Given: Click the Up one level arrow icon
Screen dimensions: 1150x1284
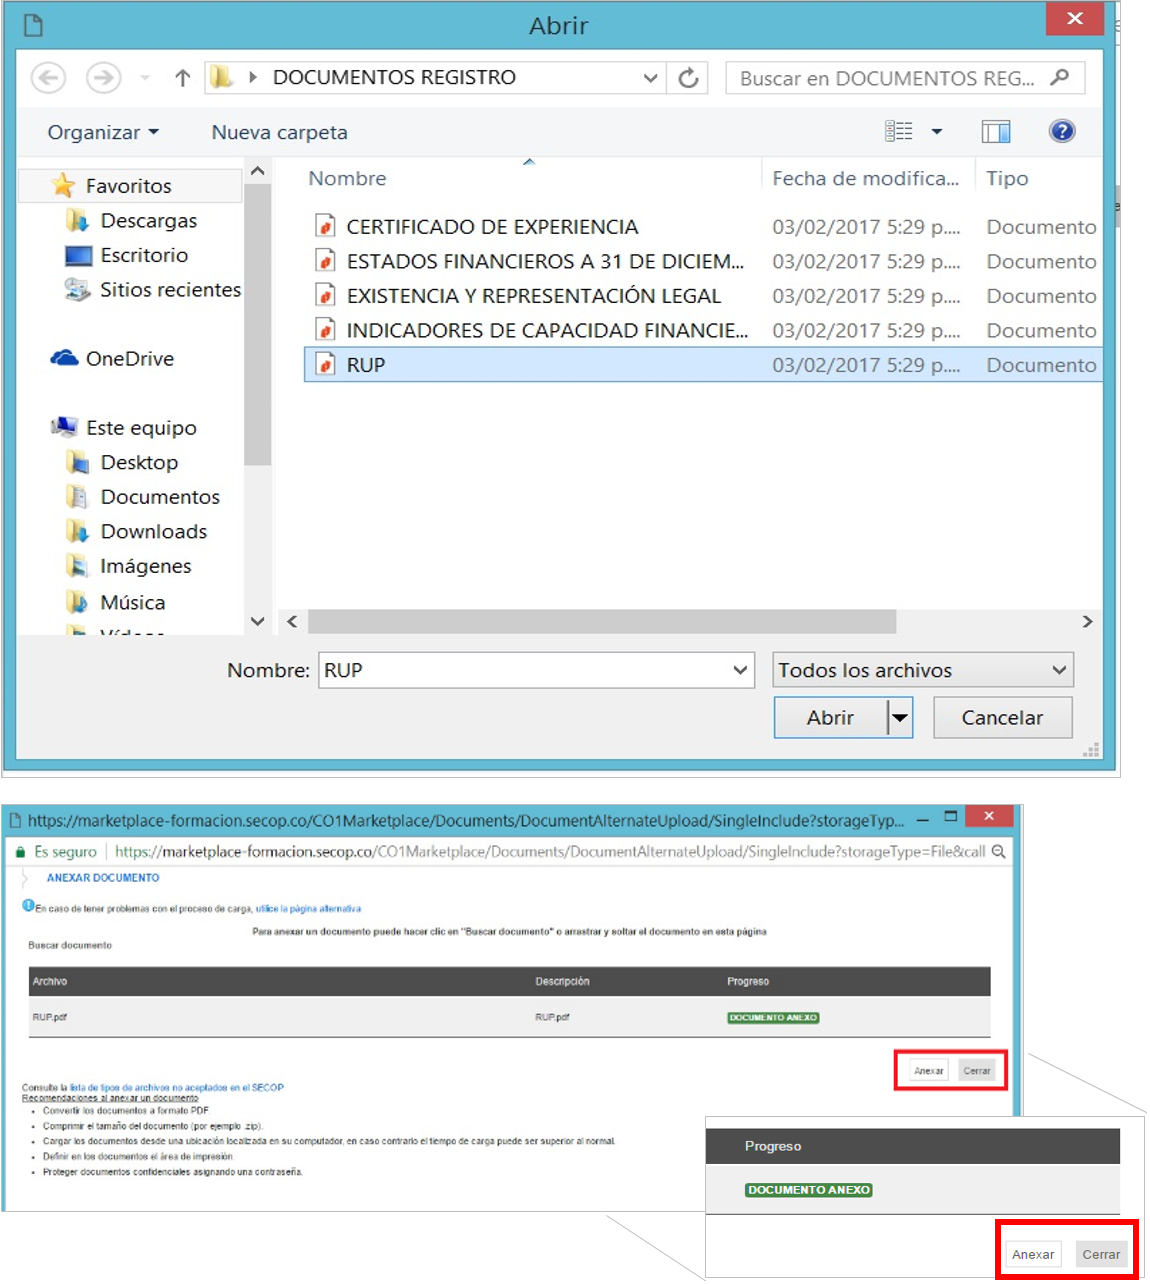Looking at the screenshot, I should (182, 78).
